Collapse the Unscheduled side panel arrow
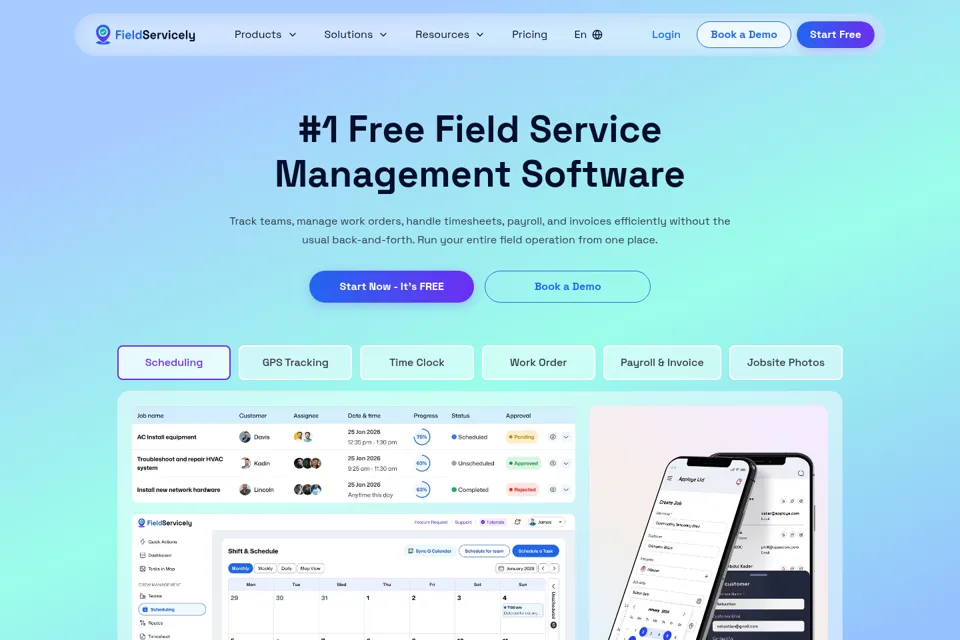 pyautogui.click(x=553, y=586)
